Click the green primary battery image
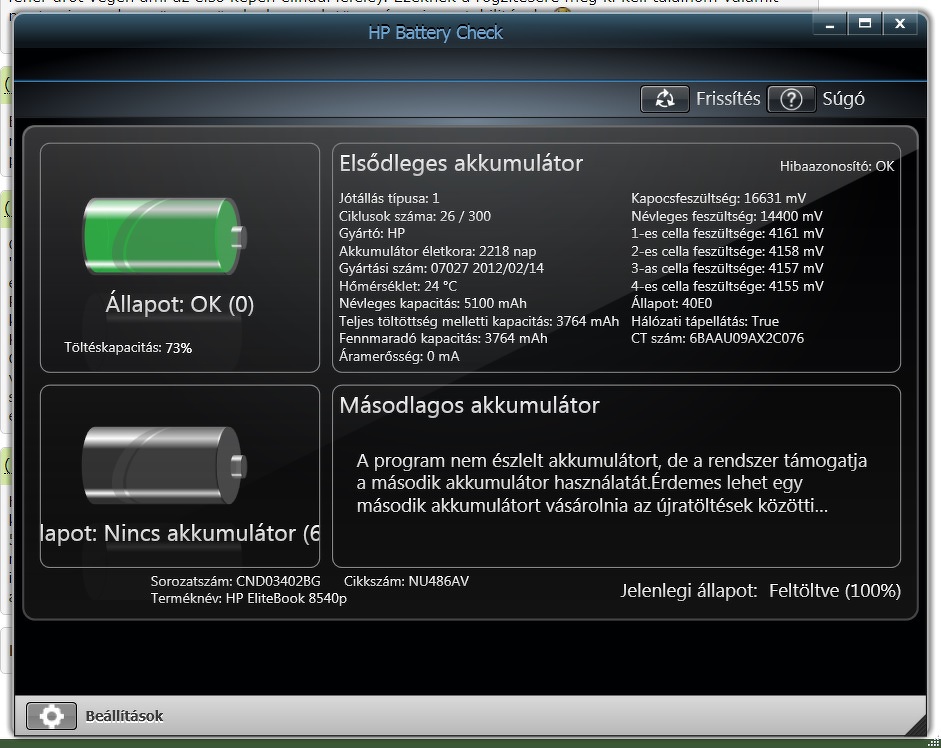 point(164,236)
